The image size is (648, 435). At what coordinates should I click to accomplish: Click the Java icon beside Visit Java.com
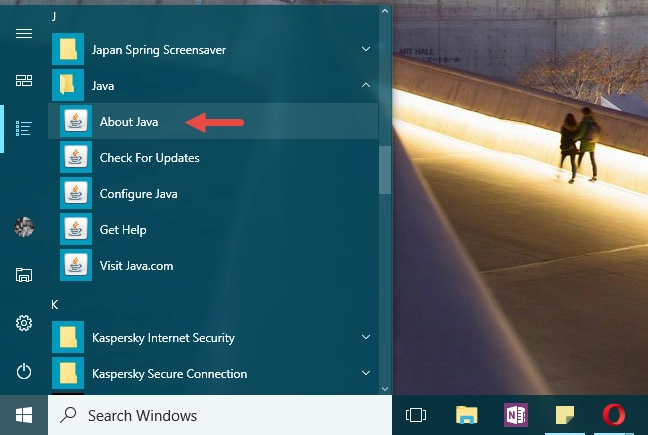click(x=76, y=265)
